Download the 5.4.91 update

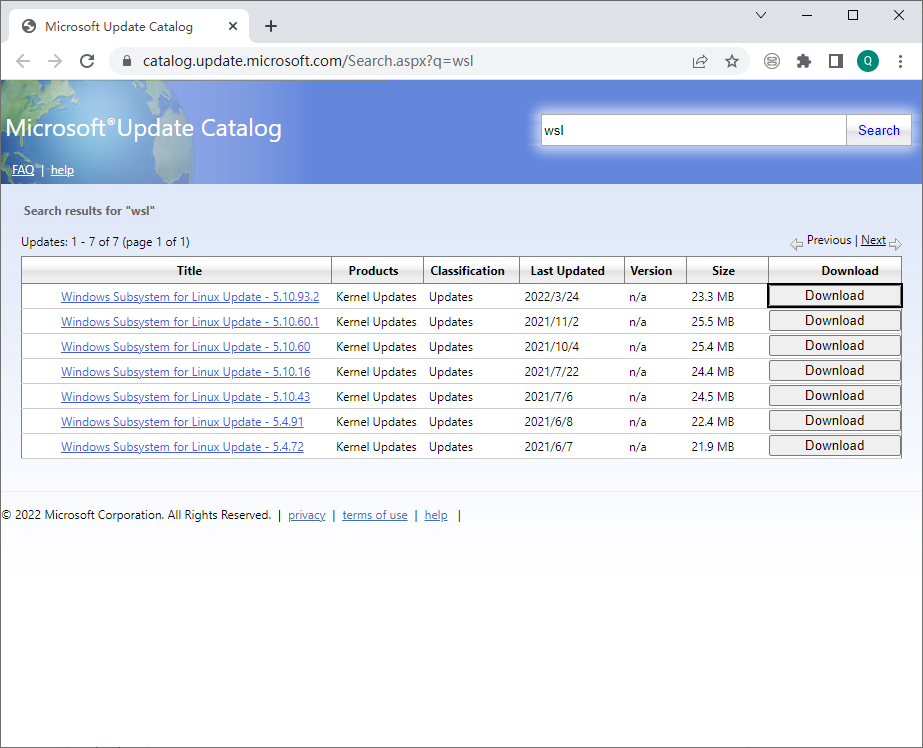835,421
